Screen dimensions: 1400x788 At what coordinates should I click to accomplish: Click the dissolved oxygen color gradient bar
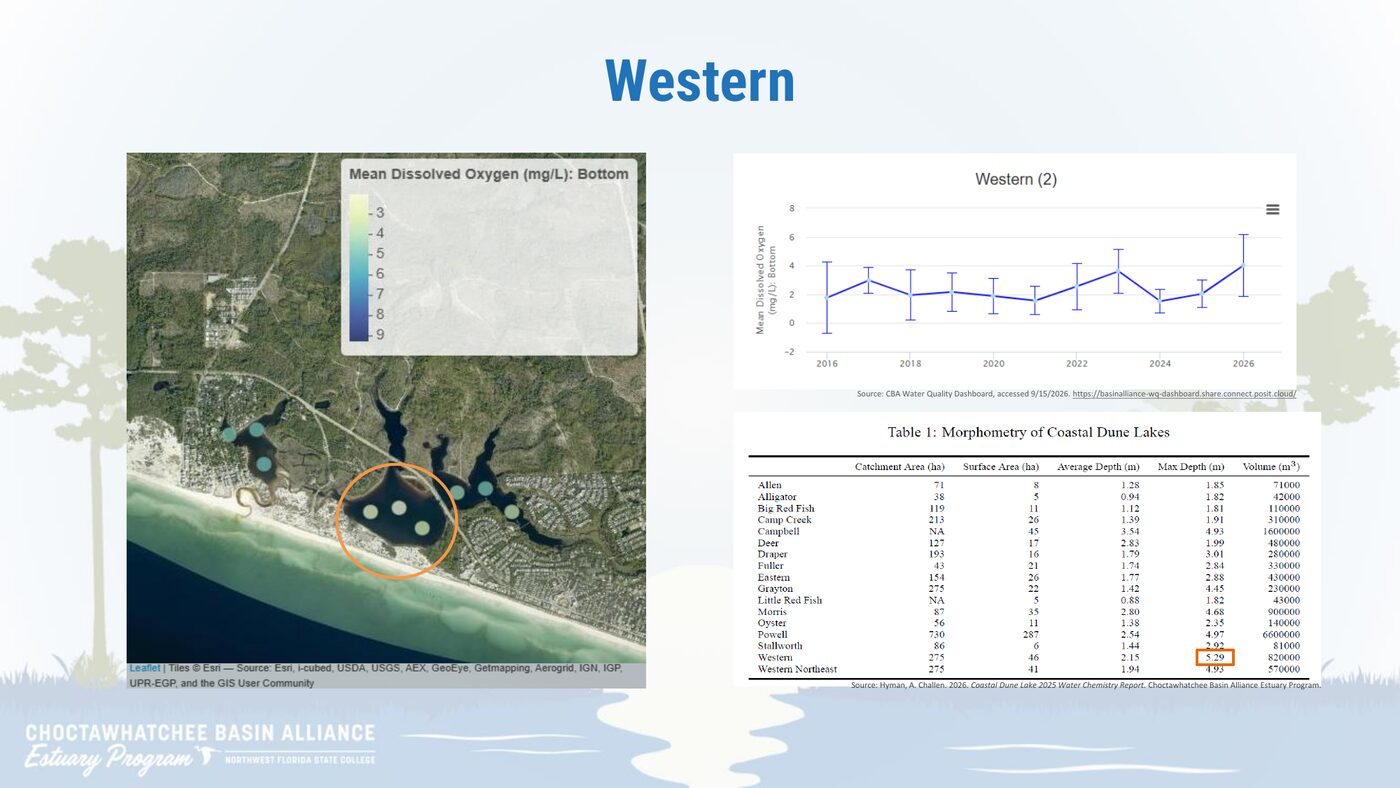coord(358,269)
